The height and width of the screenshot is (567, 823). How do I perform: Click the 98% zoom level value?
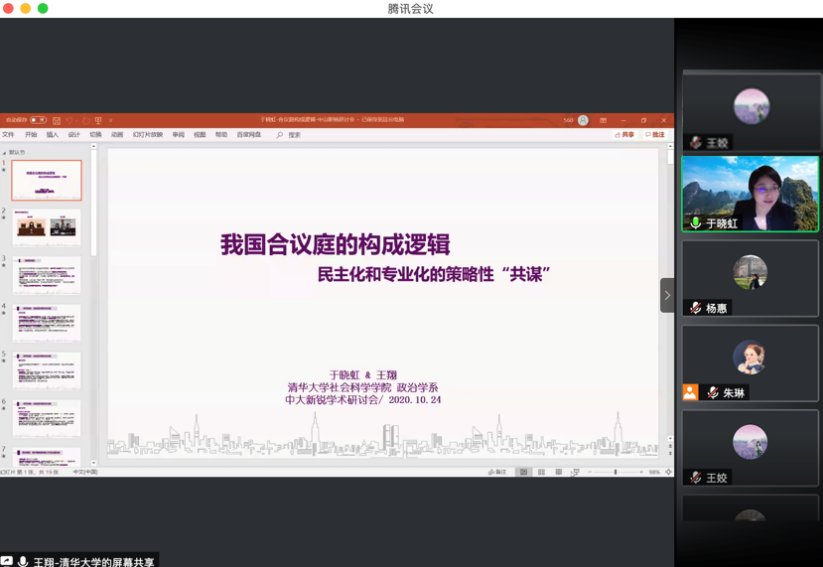(654, 472)
